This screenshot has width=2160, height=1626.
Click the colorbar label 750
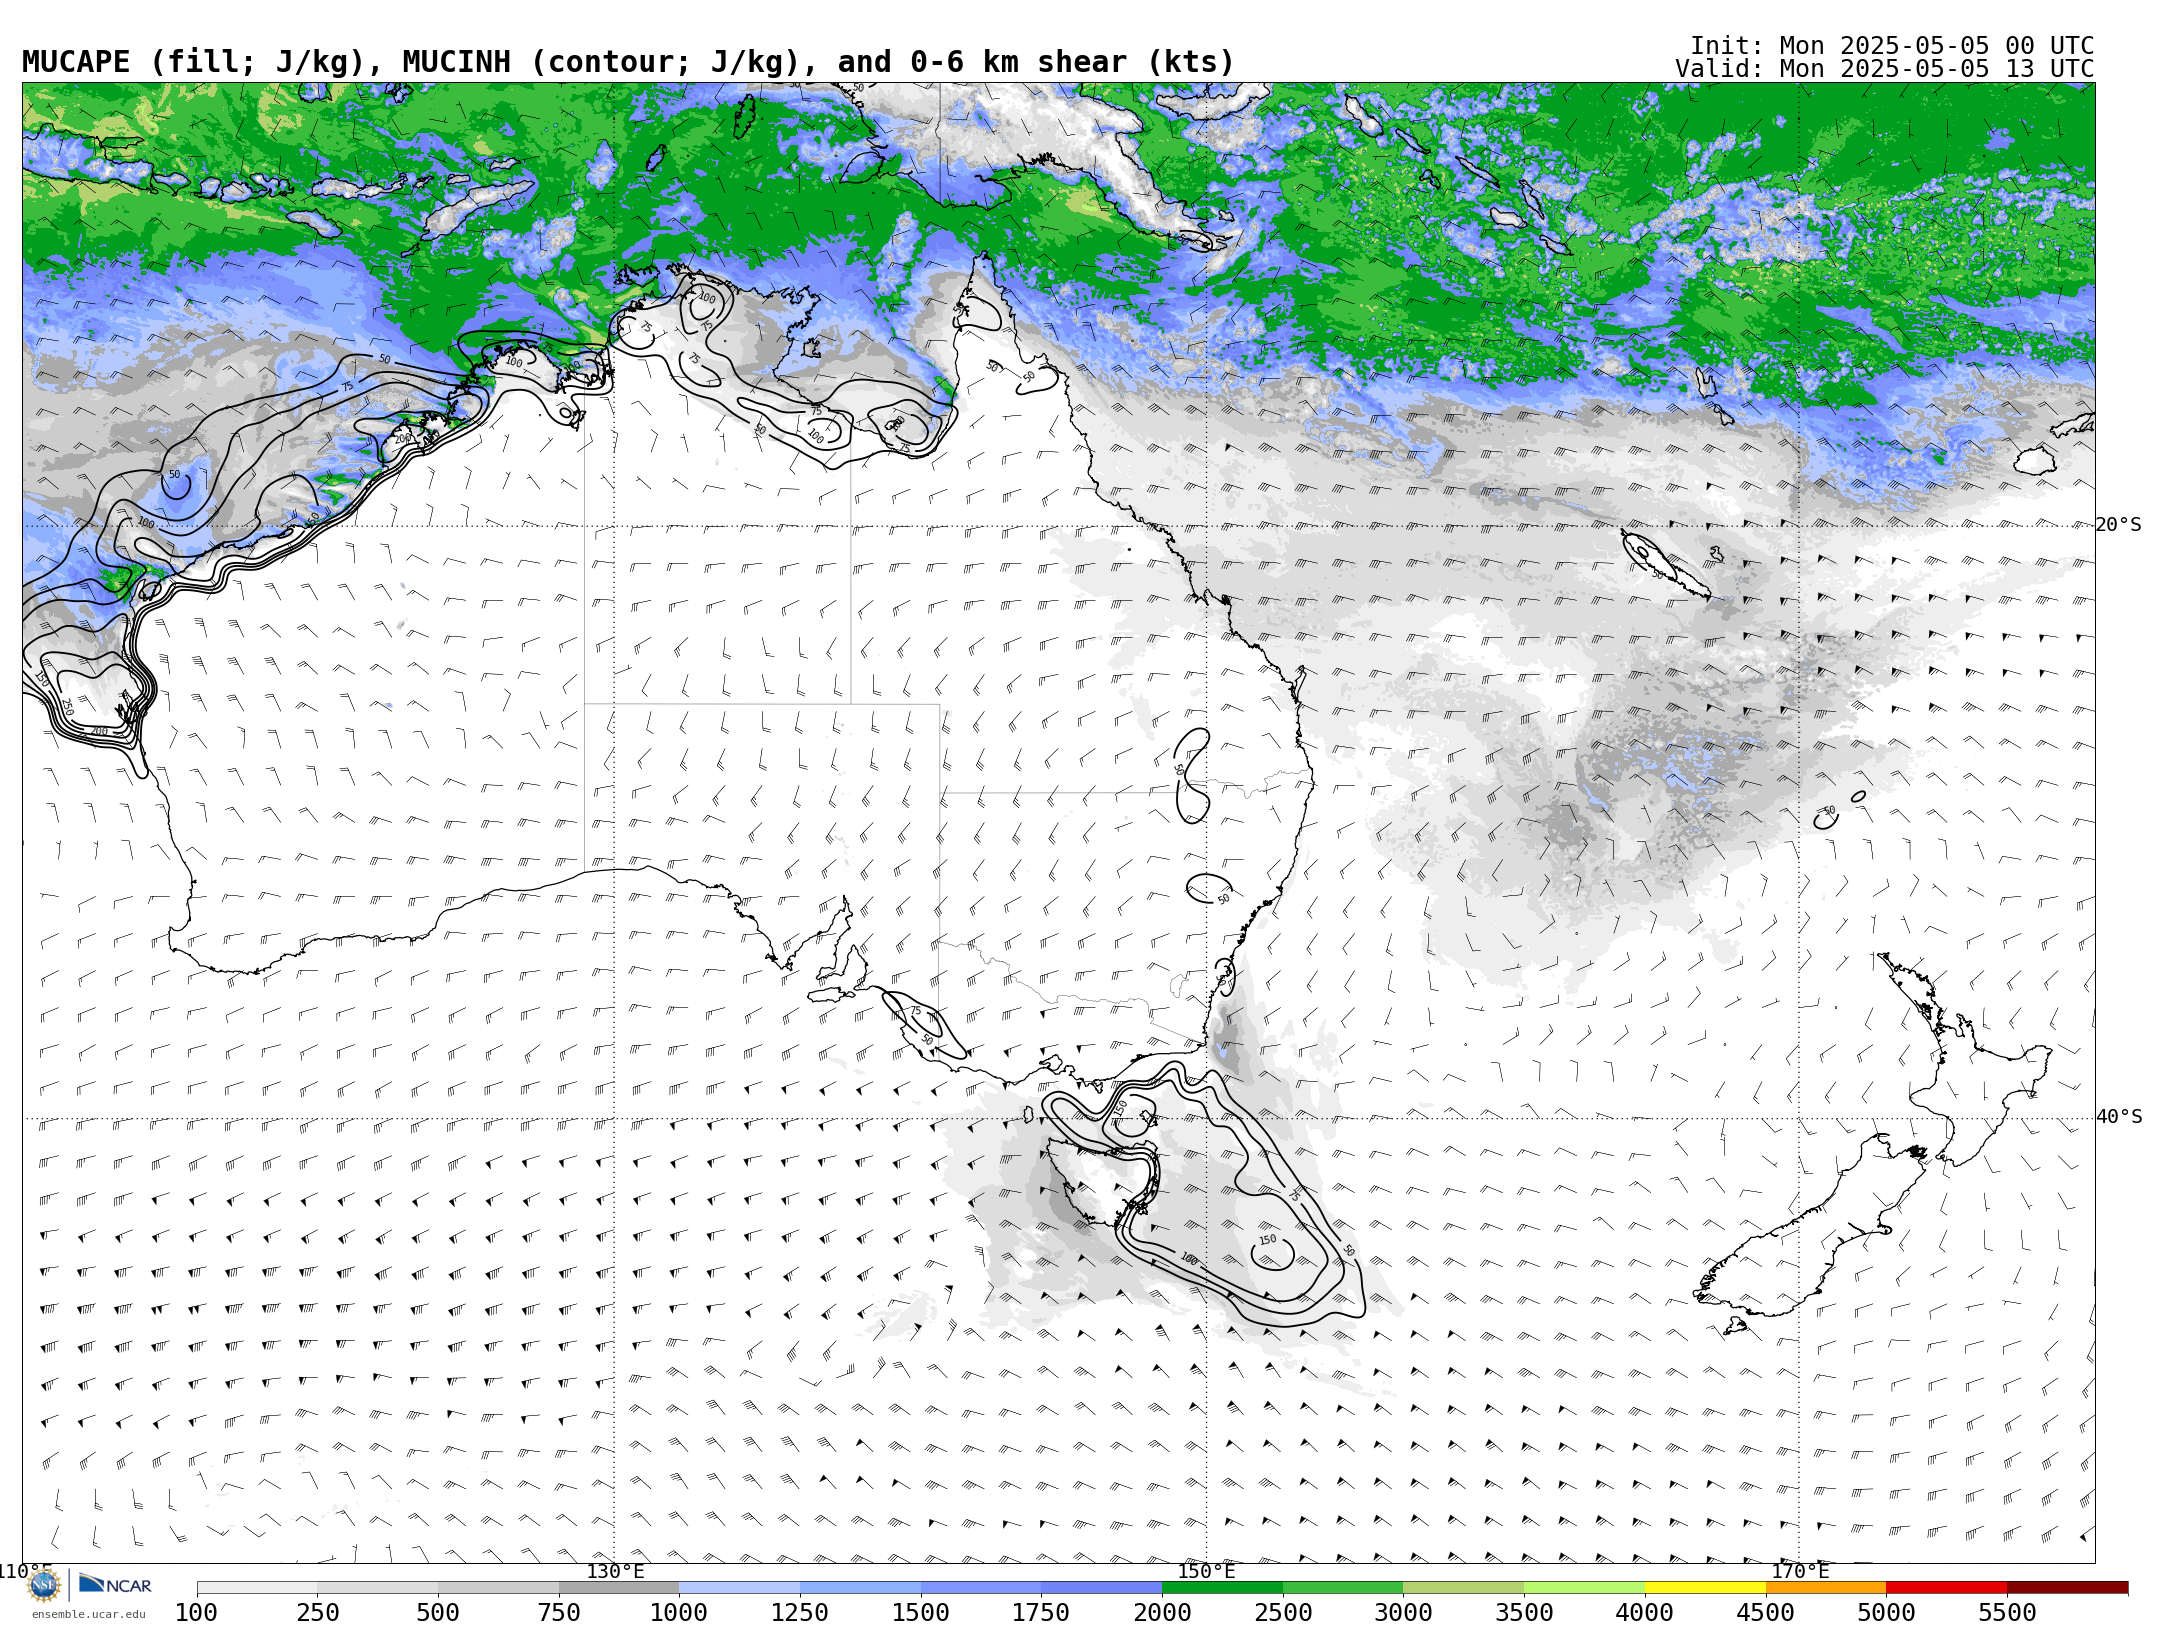coord(559,1613)
